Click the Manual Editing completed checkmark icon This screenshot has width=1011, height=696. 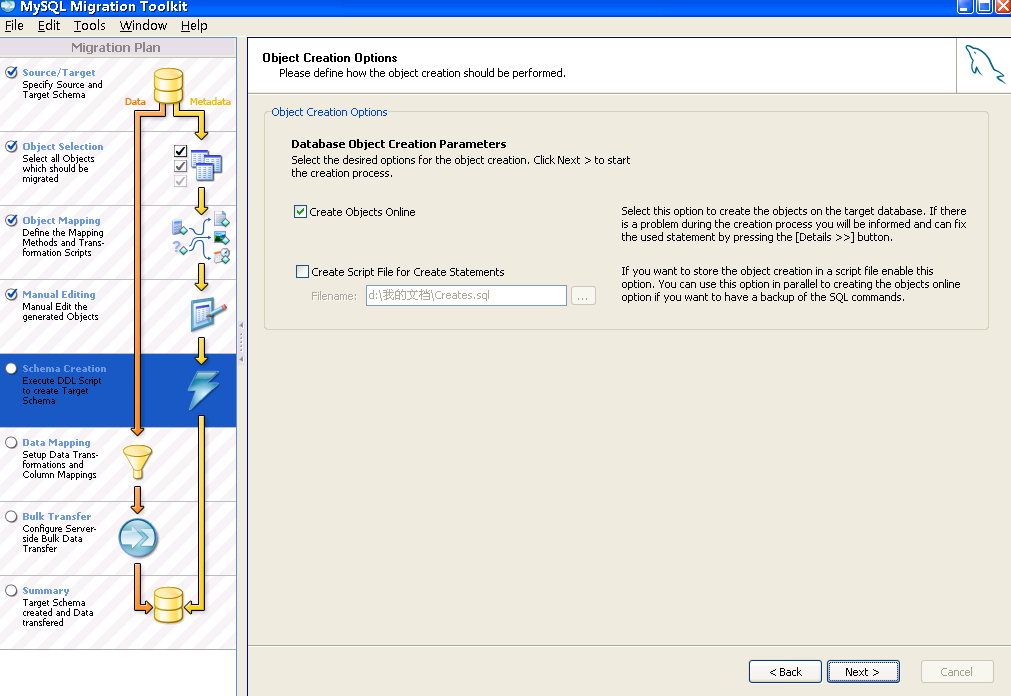(11, 294)
